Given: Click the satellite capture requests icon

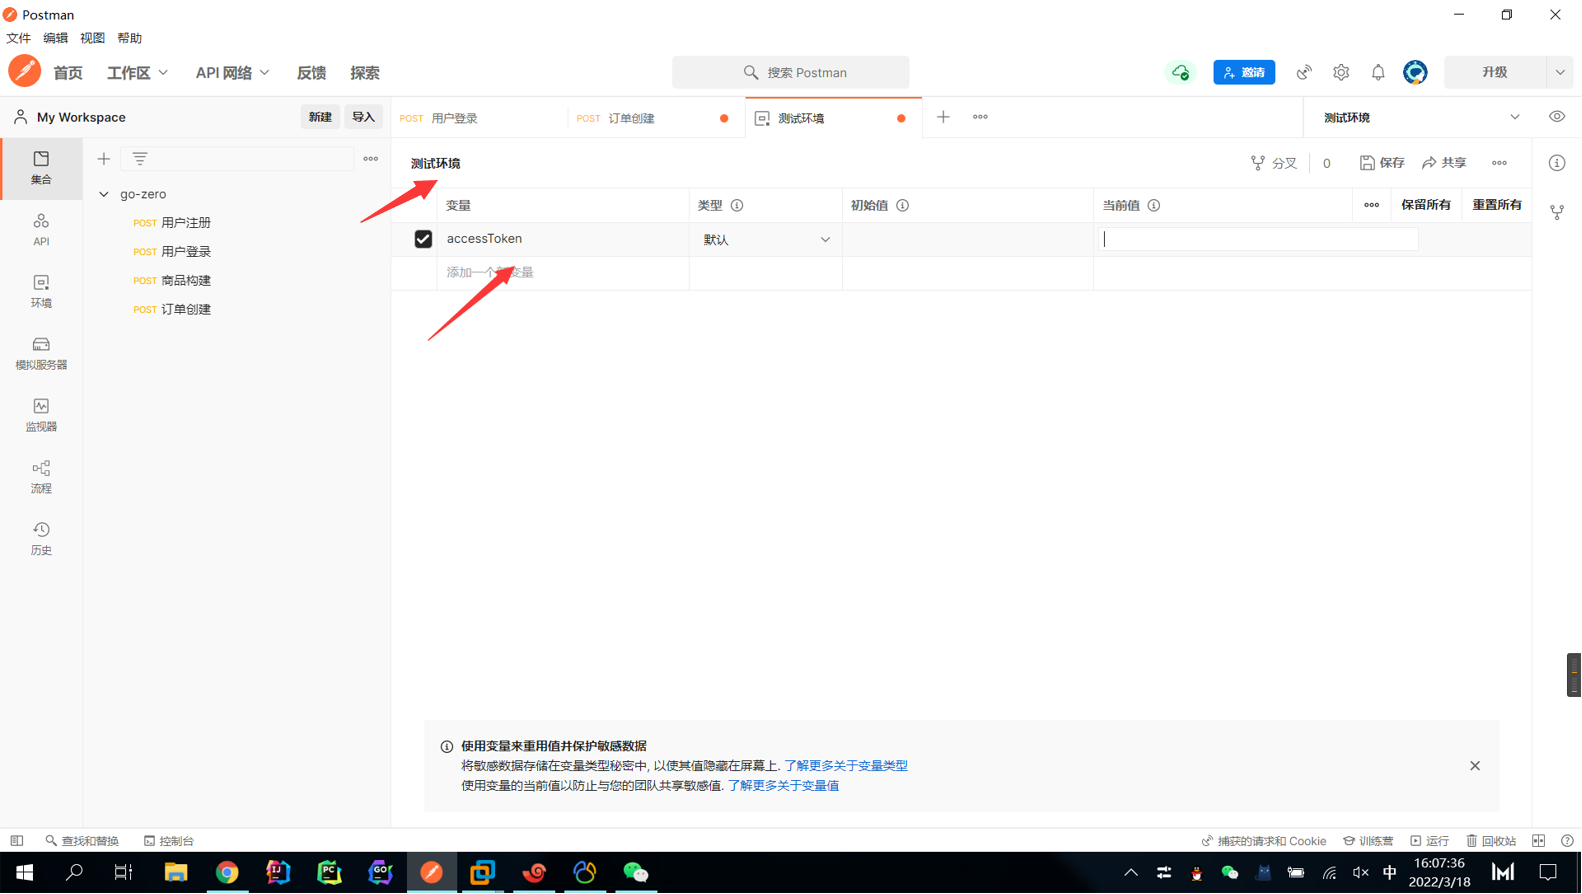Looking at the screenshot, I should pyautogui.click(x=1304, y=72).
